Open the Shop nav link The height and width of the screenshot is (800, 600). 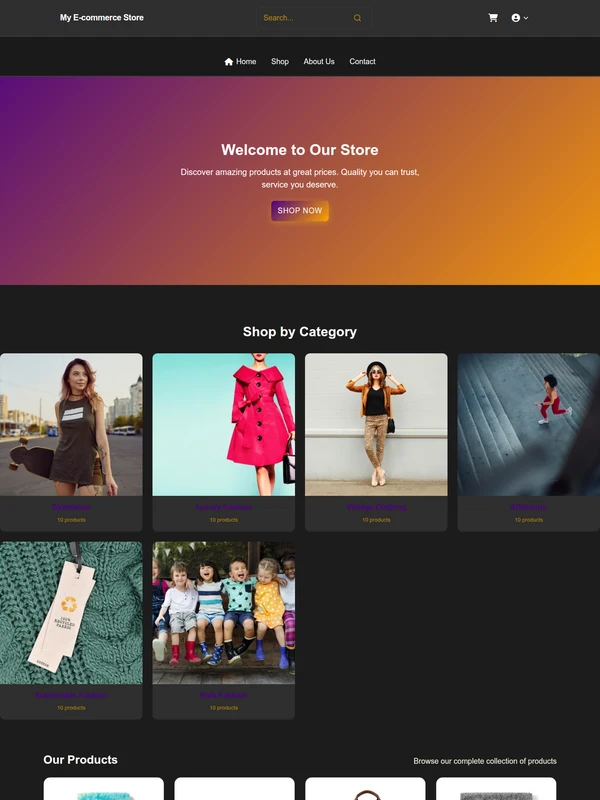tap(280, 61)
